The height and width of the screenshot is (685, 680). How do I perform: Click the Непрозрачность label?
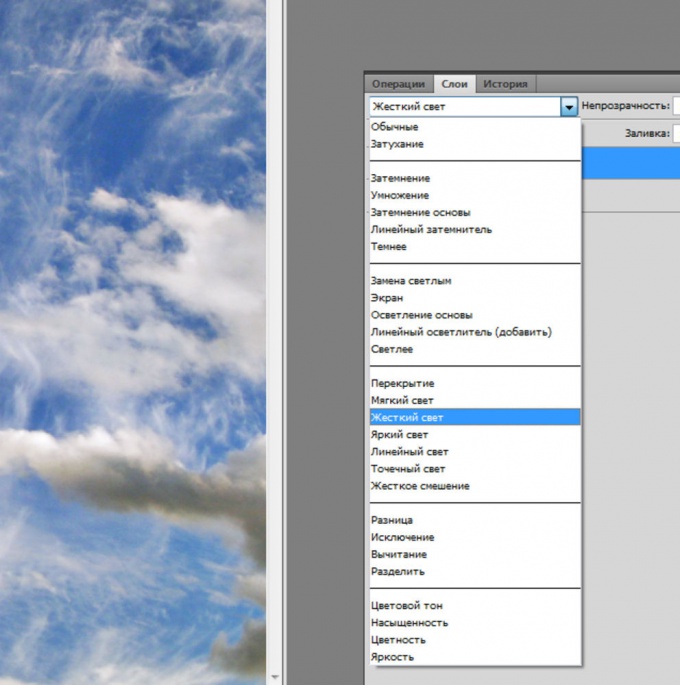pos(625,106)
